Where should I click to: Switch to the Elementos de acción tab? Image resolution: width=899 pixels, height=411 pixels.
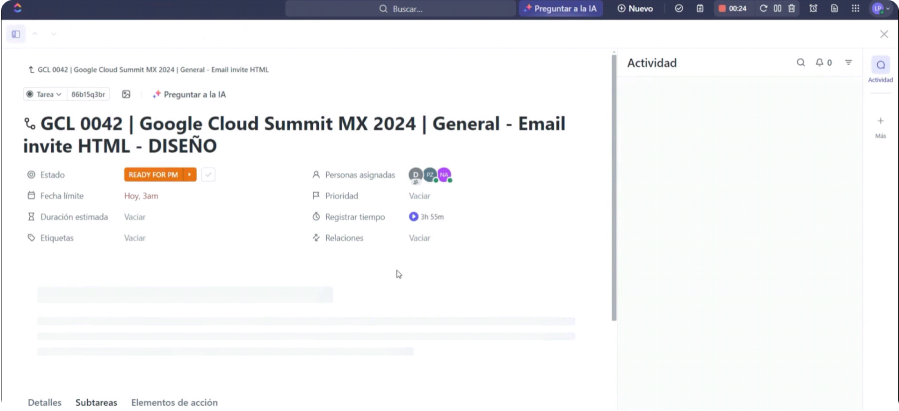(174, 402)
